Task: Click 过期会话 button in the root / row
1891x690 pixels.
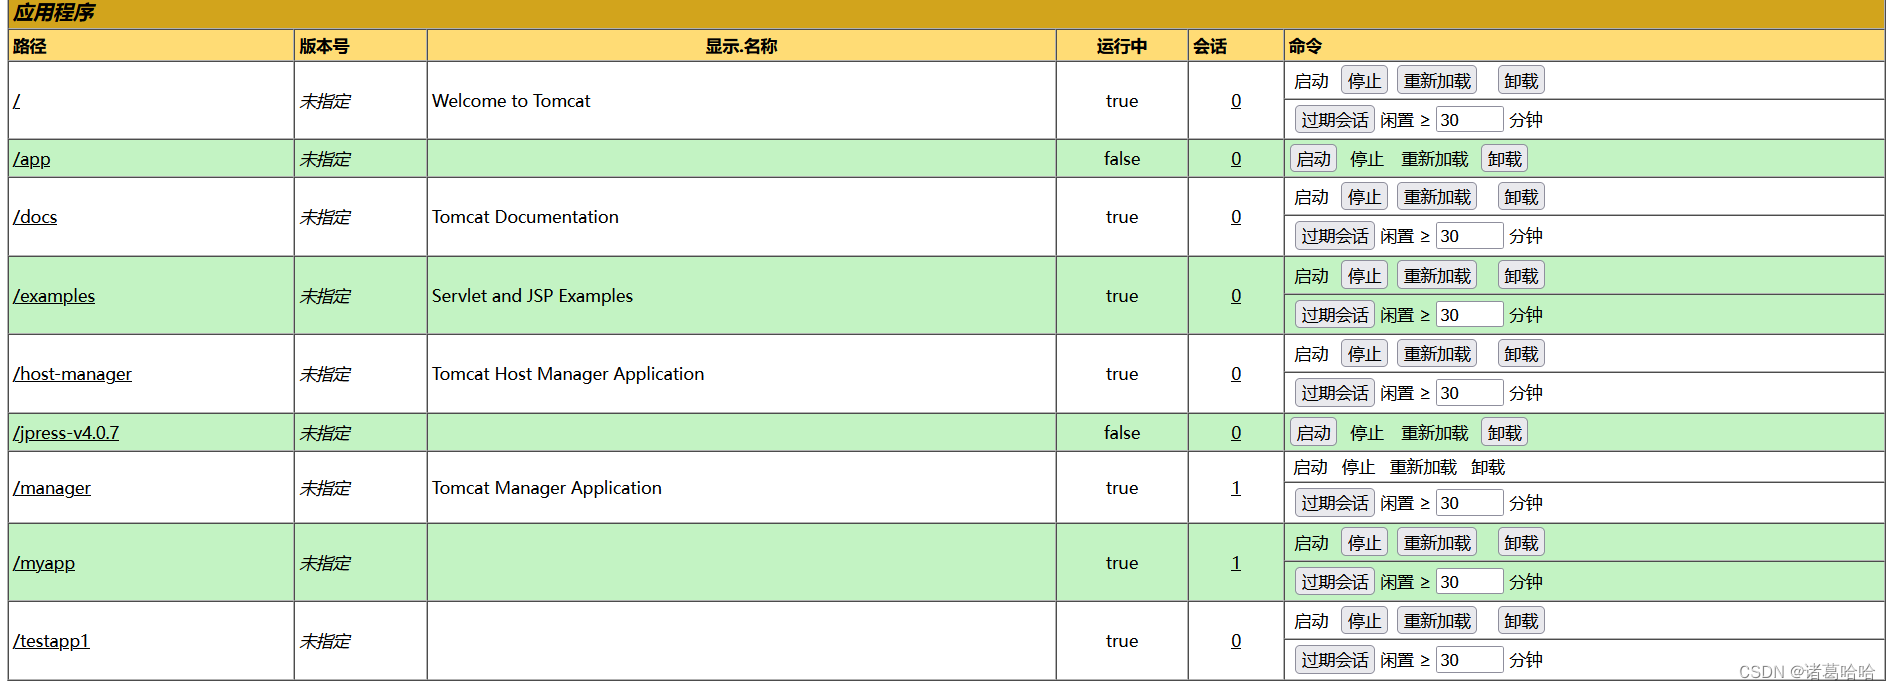Action: [x=1334, y=120]
